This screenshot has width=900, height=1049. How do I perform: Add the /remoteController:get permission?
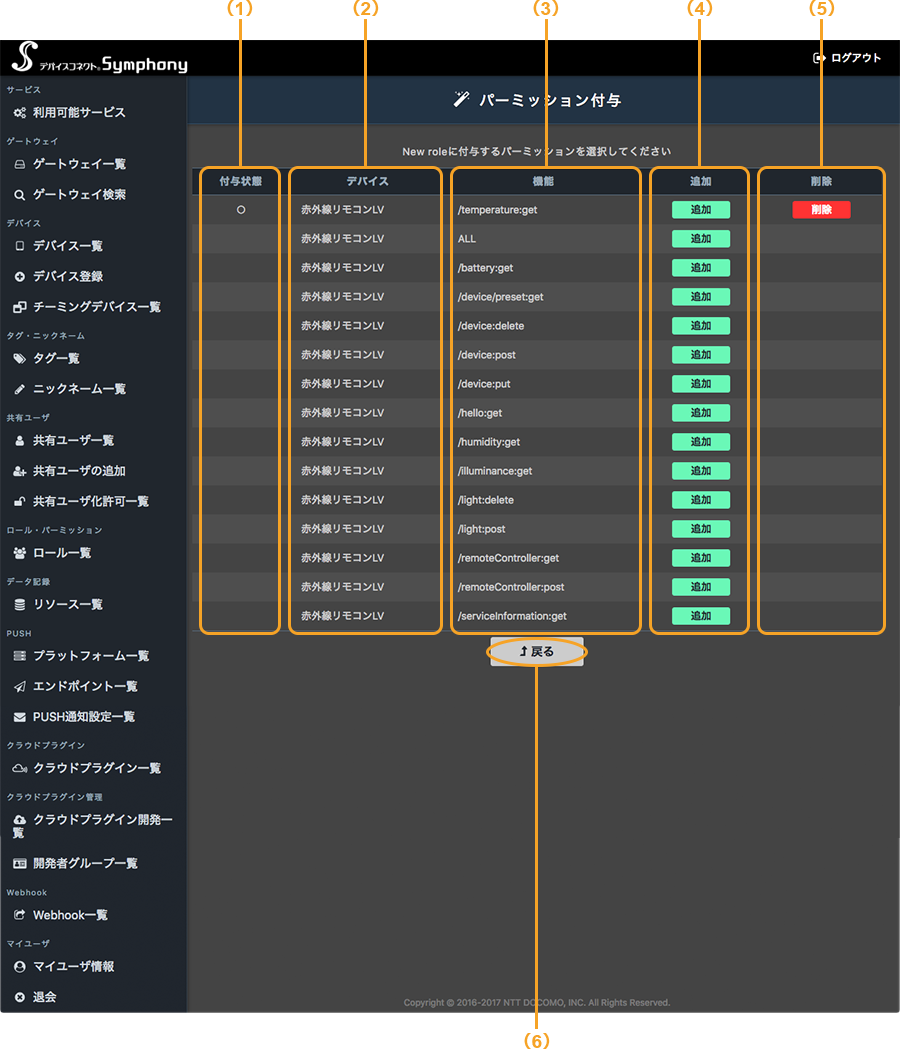701,558
